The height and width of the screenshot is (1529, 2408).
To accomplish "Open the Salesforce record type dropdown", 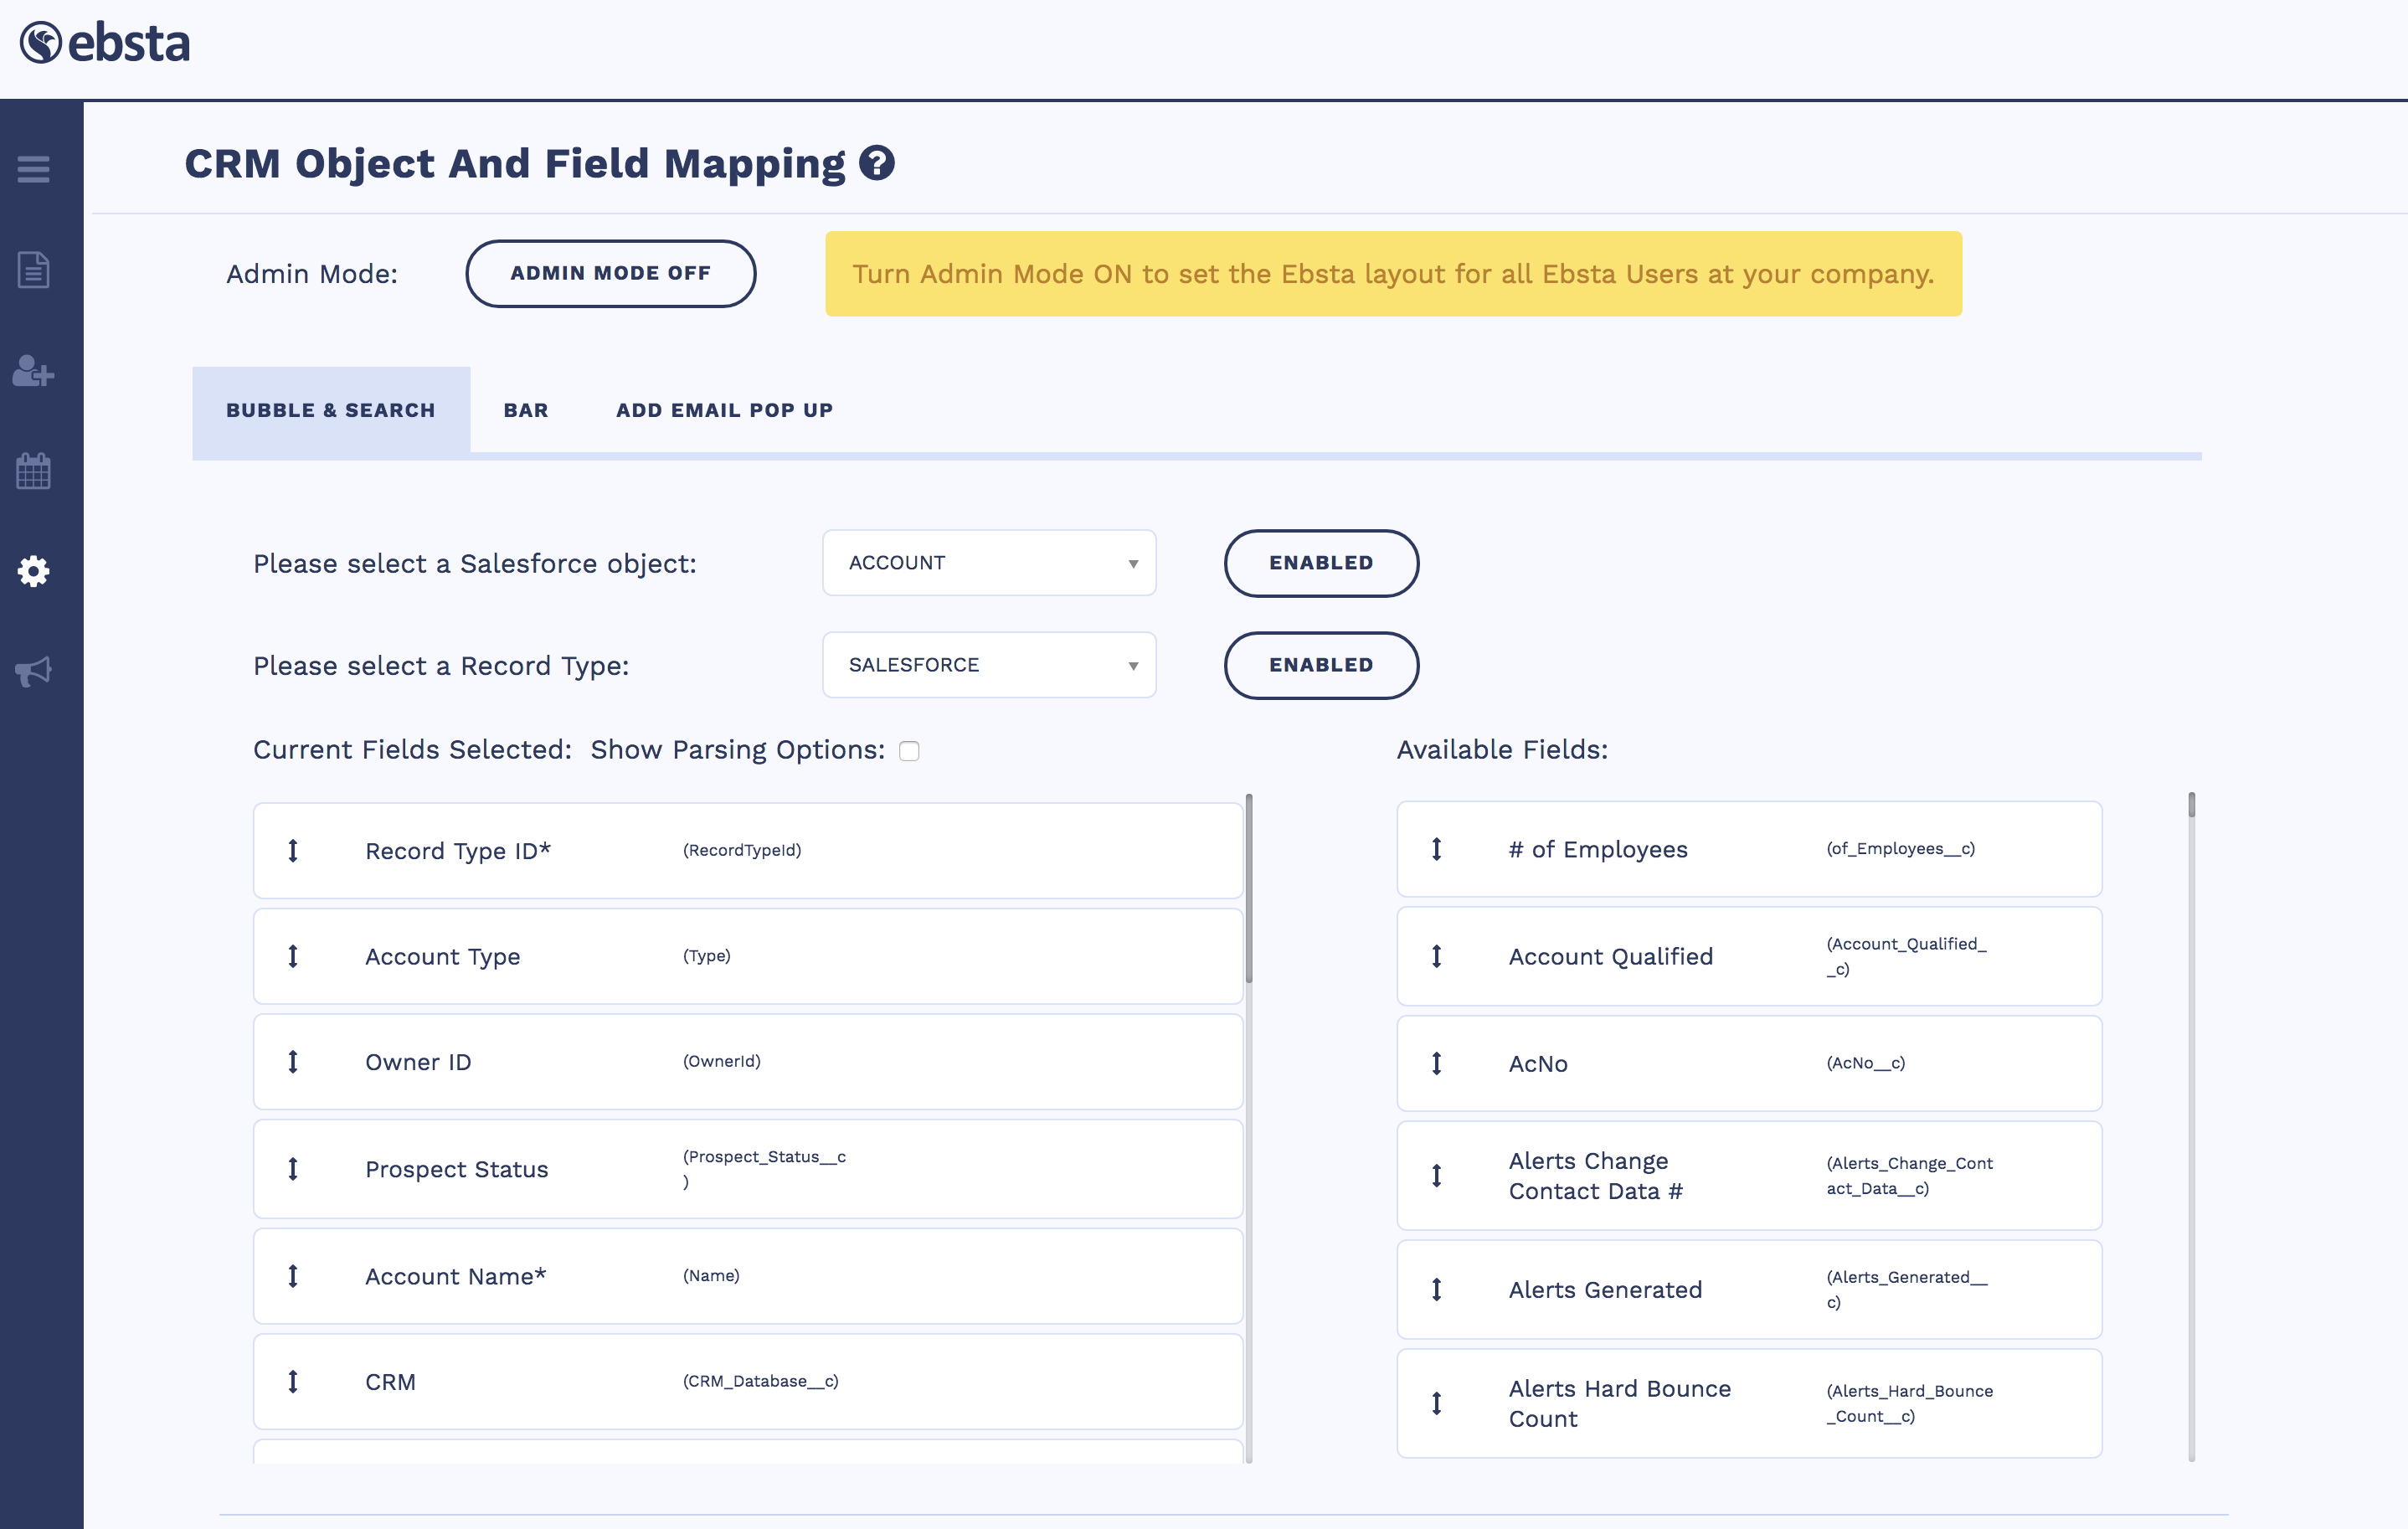I will click(988, 665).
